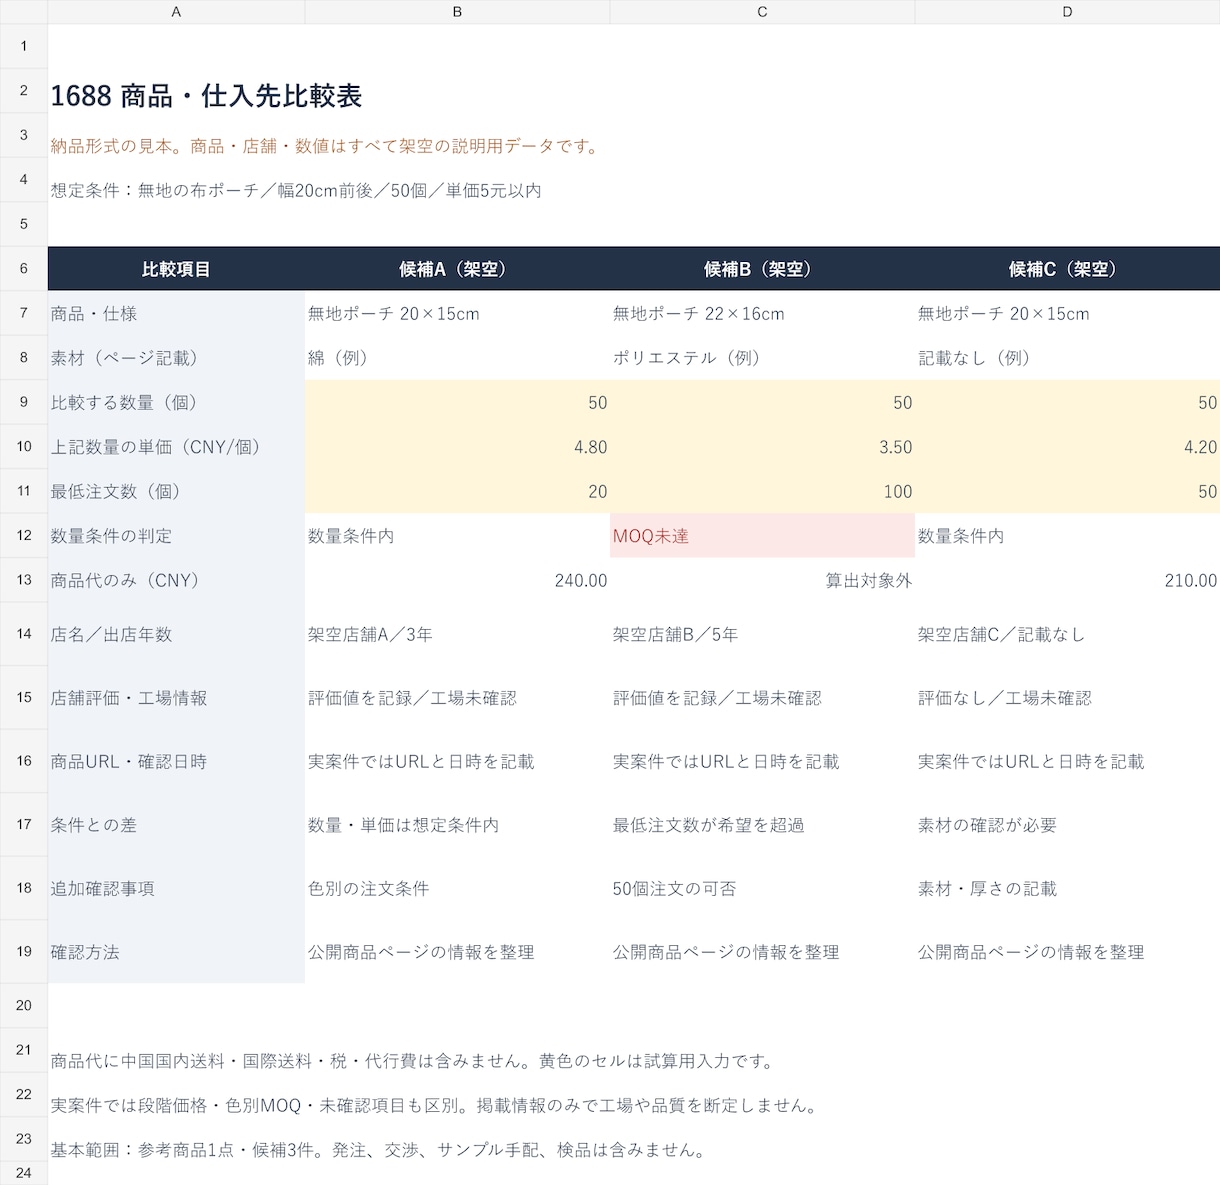
Task: Click total cell '210.00'
Action: (1067, 580)
